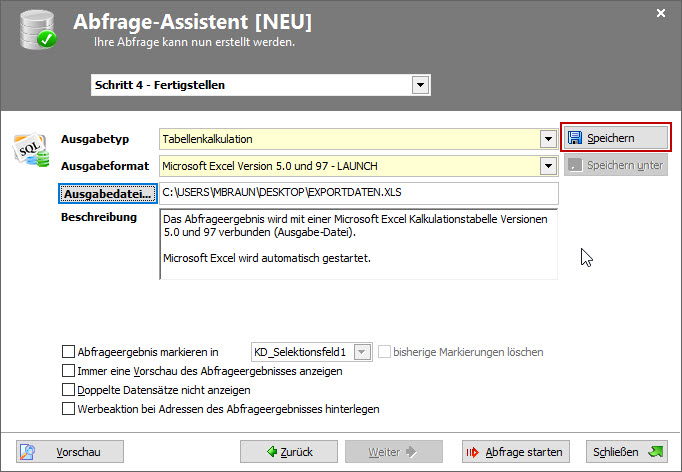Enable Abfrageergebnis markieren in checkbox
The image size is (682, 472).
(x=69, y=352)
